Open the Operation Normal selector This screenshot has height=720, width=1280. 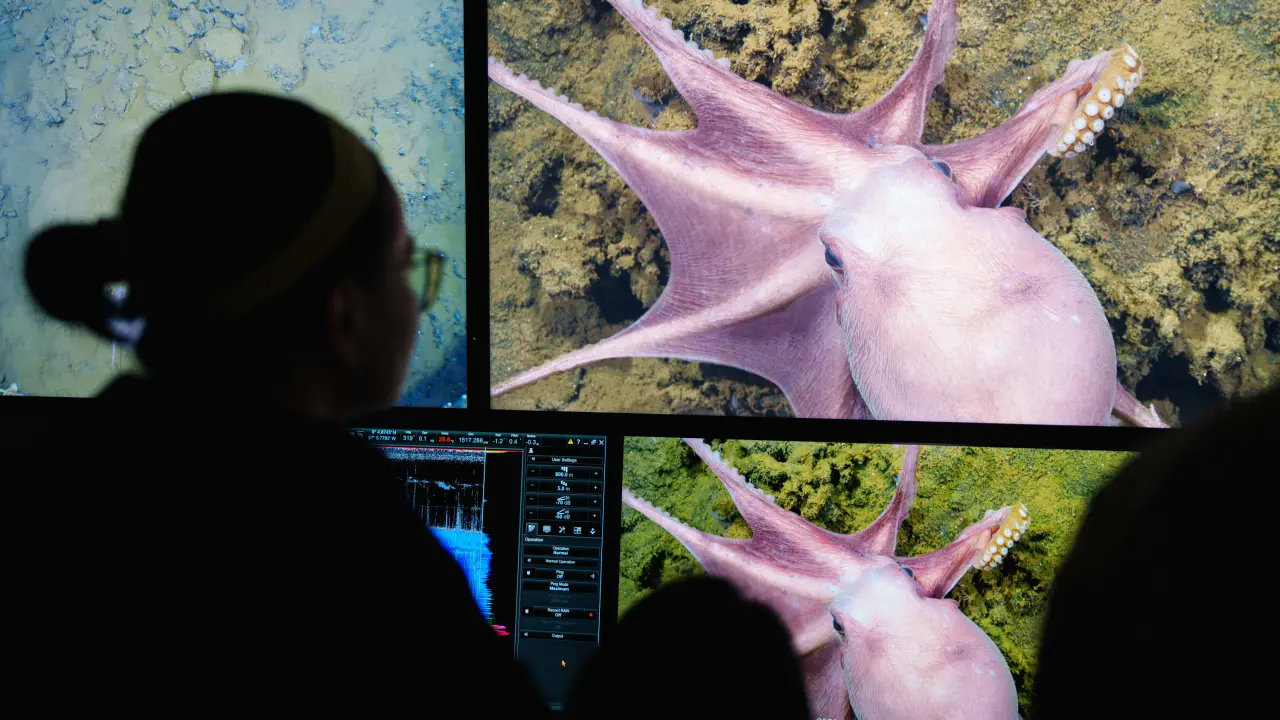(x=560, y=549)
